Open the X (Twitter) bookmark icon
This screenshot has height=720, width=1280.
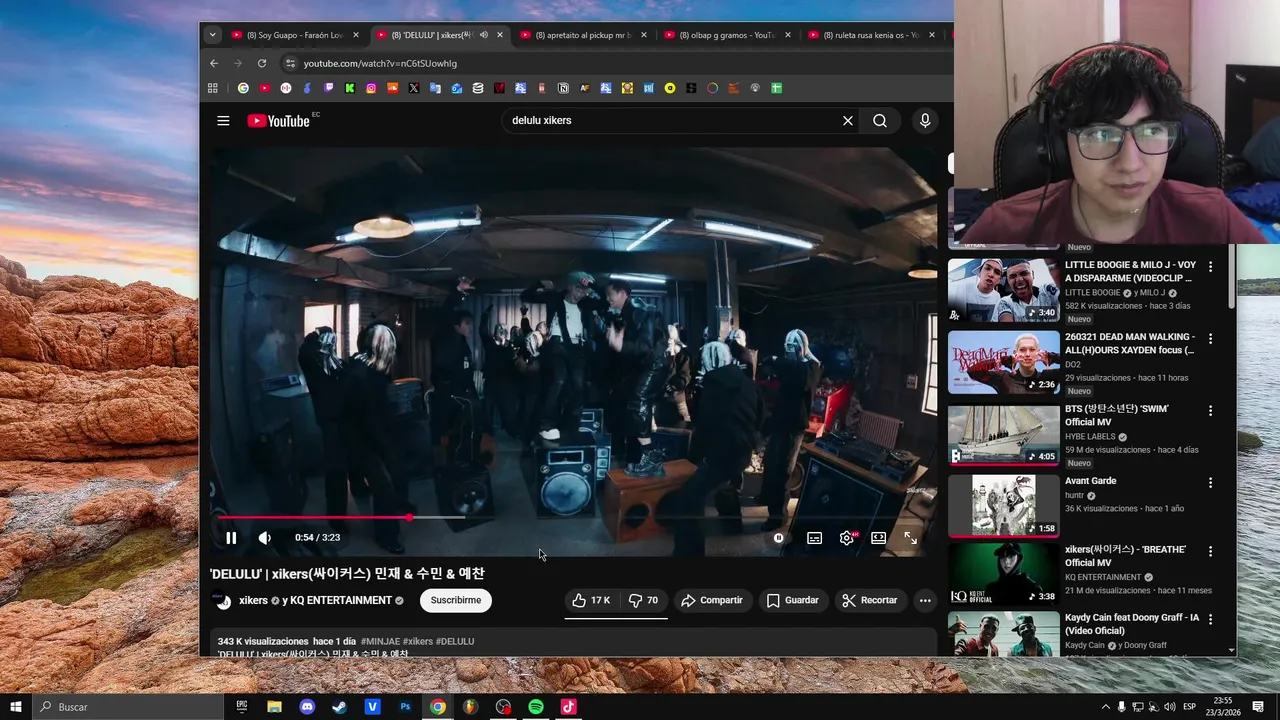[x=414, y=88]
